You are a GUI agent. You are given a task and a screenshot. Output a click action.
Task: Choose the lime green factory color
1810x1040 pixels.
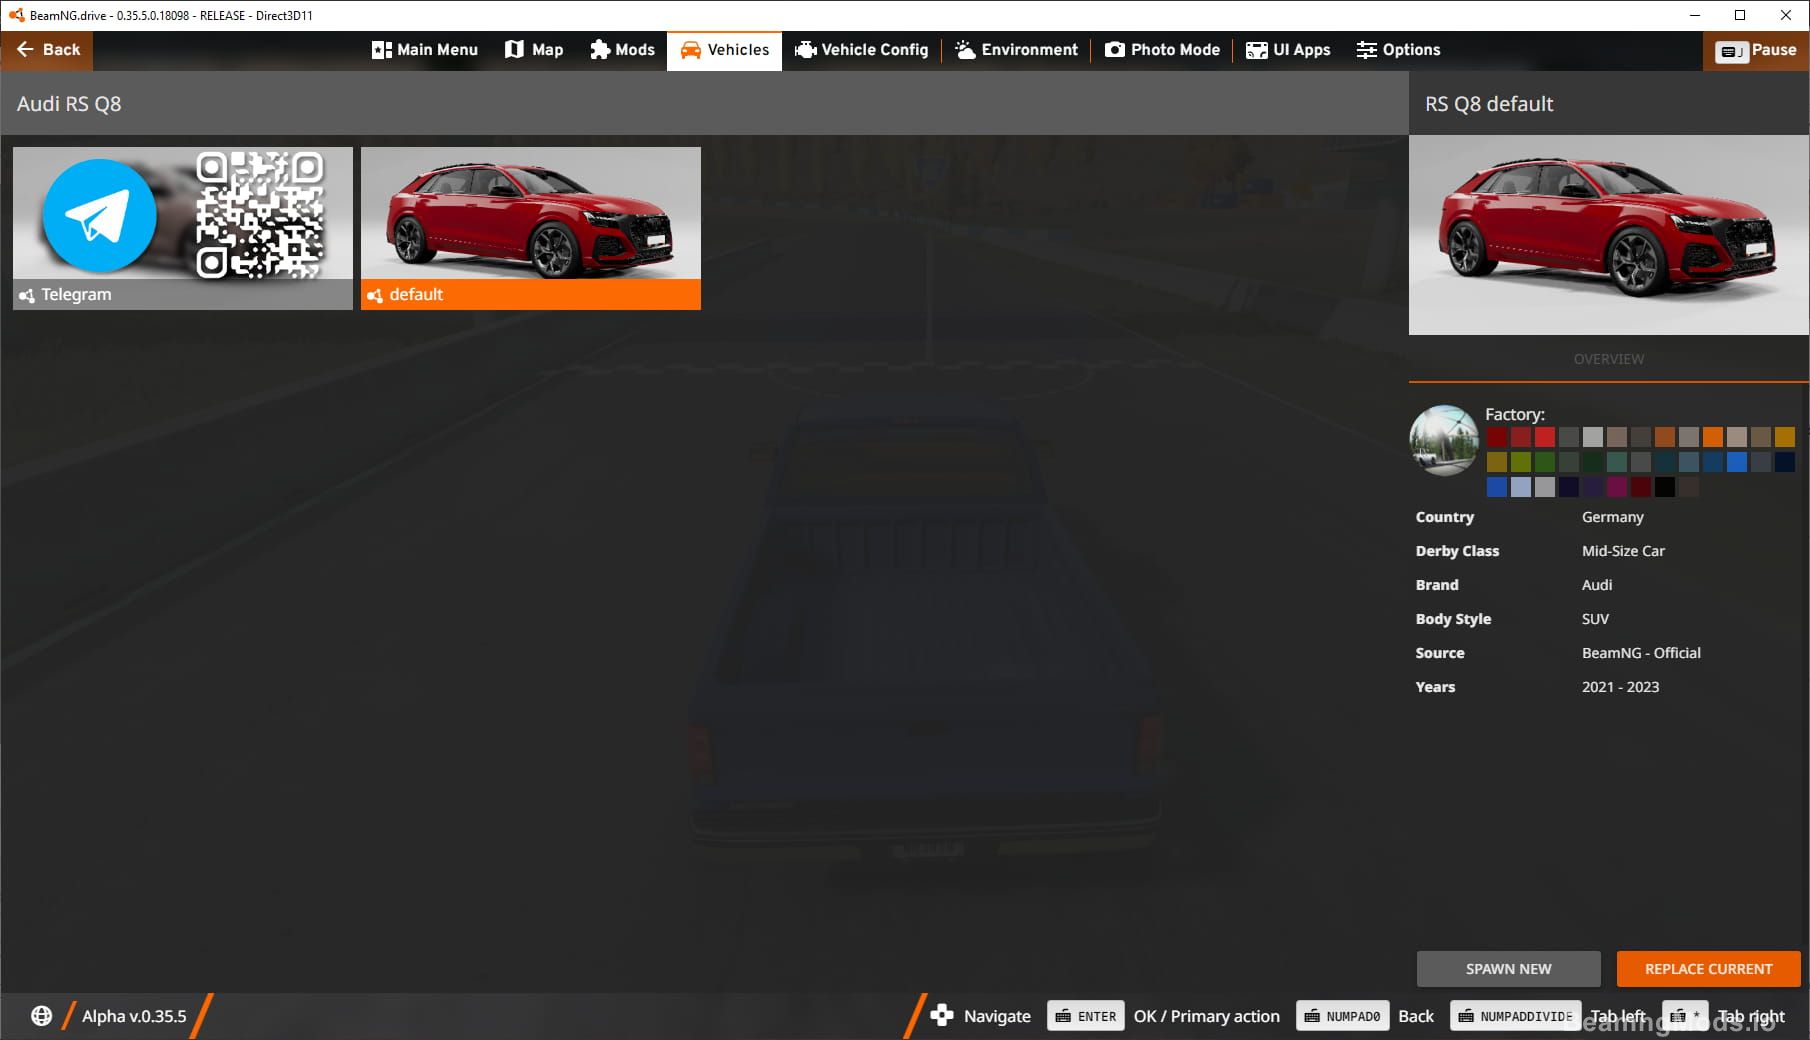(1521, 462)
